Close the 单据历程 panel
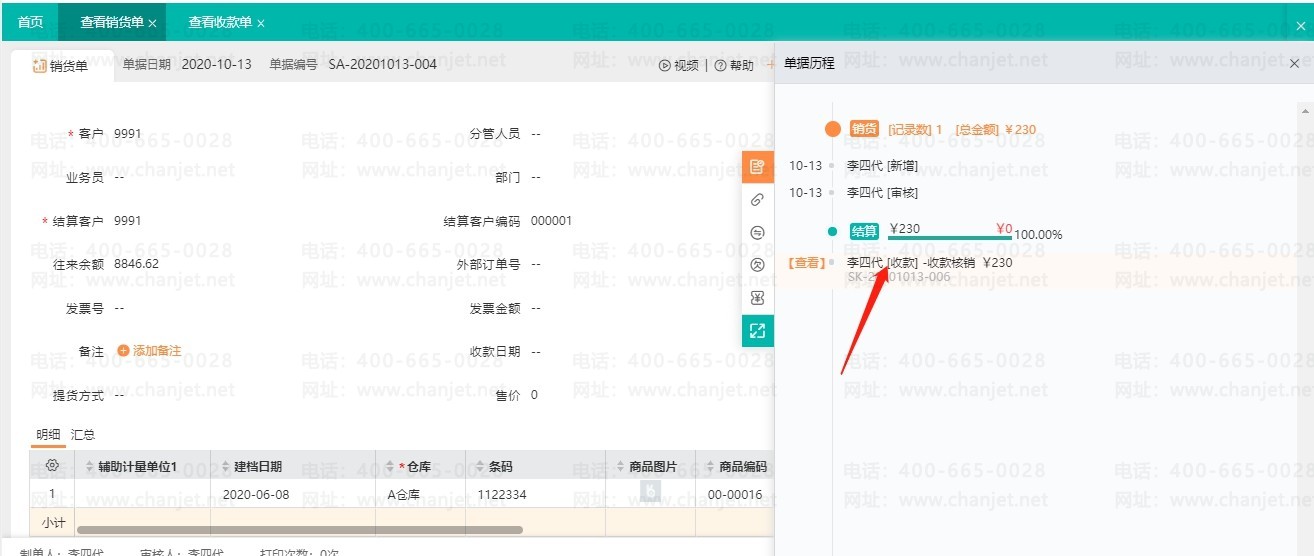The image size is (1314, 556). pos(1294,63)
